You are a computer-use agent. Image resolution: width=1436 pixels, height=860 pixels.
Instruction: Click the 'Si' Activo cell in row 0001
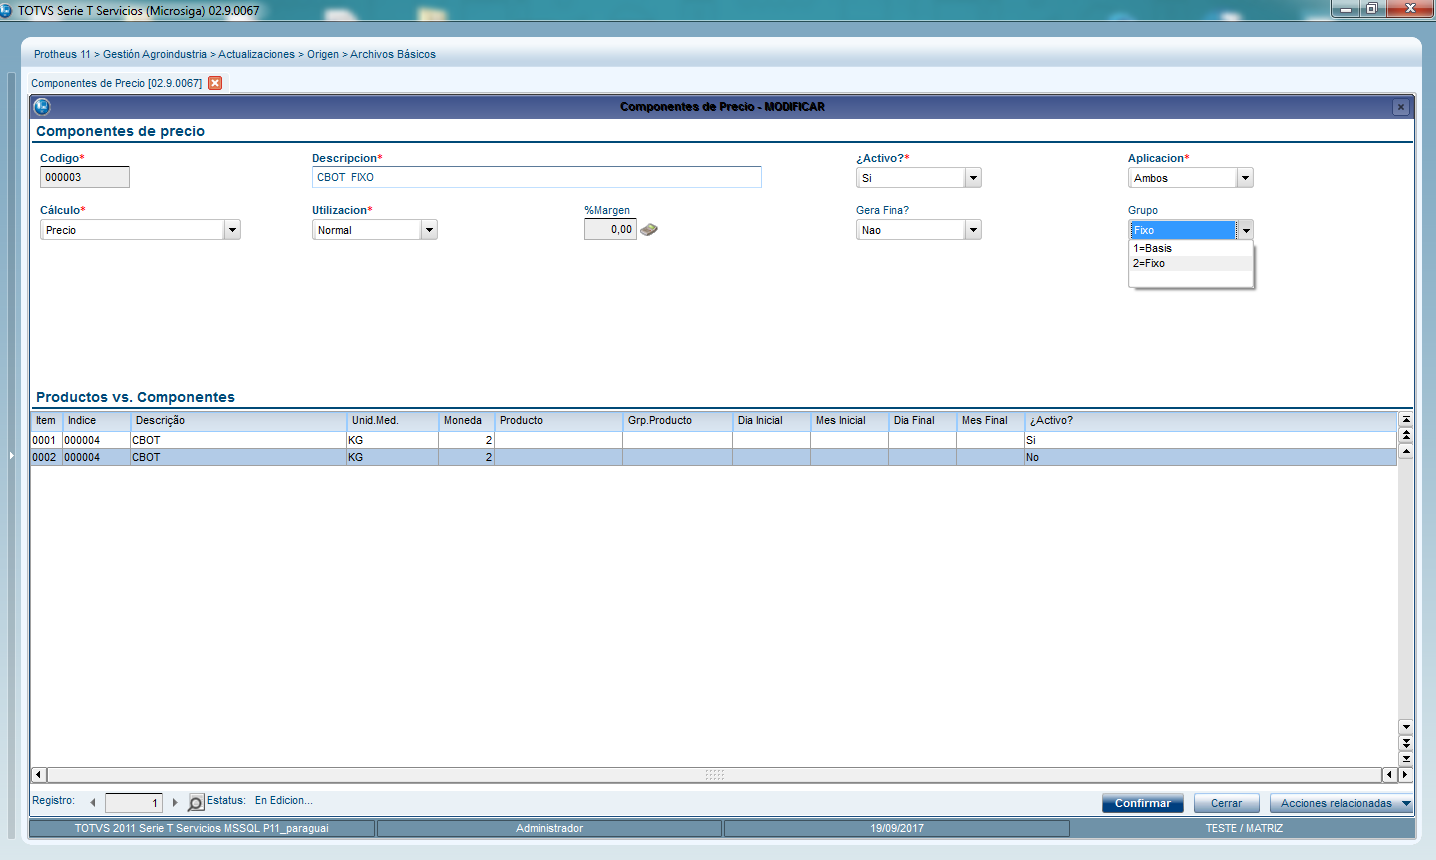coord(1211,440)
